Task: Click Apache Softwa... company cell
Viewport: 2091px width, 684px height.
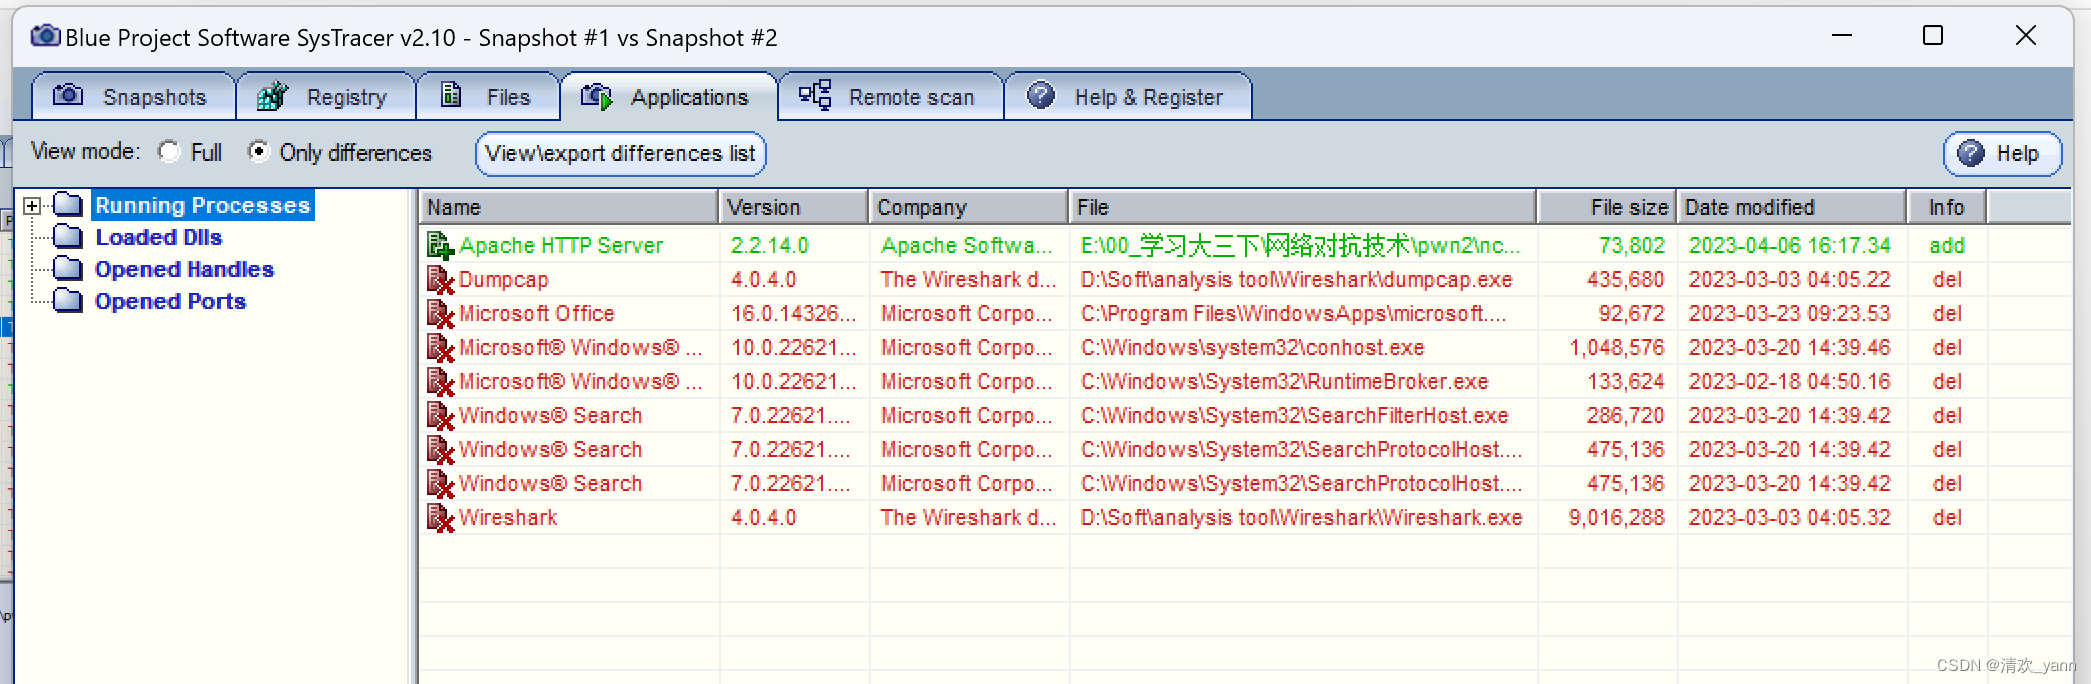Action: point(966,245)
